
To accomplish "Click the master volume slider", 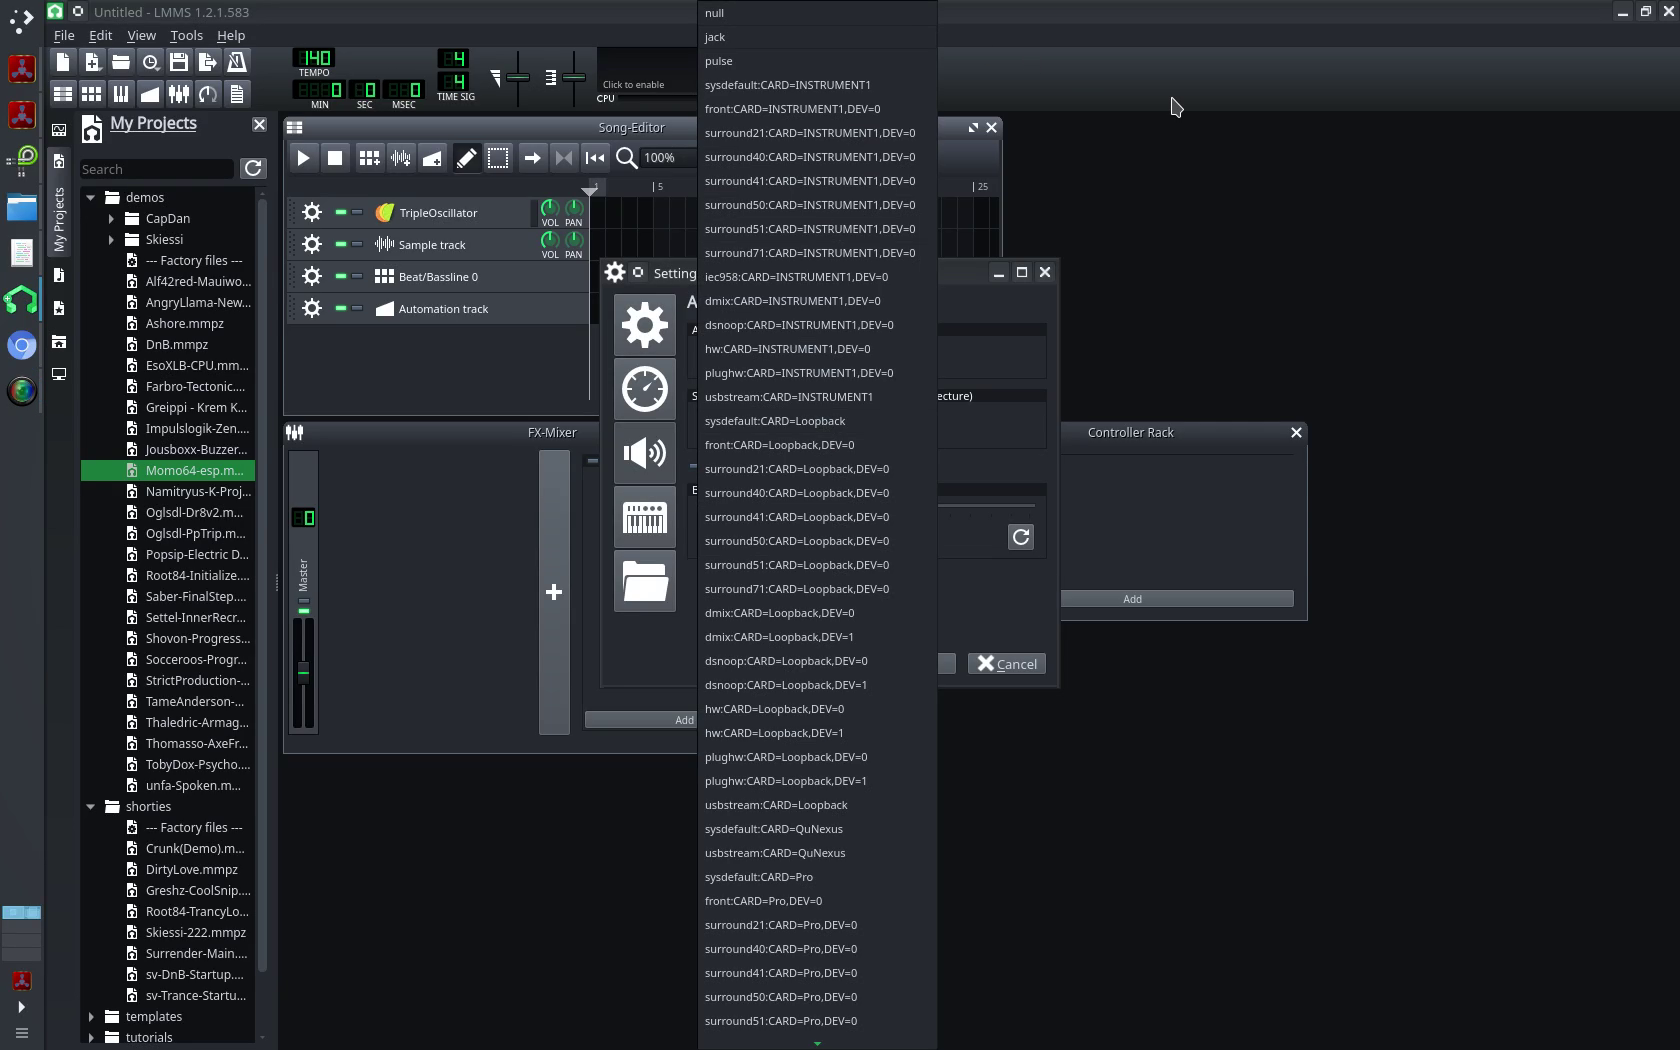I will pos(518,76).
